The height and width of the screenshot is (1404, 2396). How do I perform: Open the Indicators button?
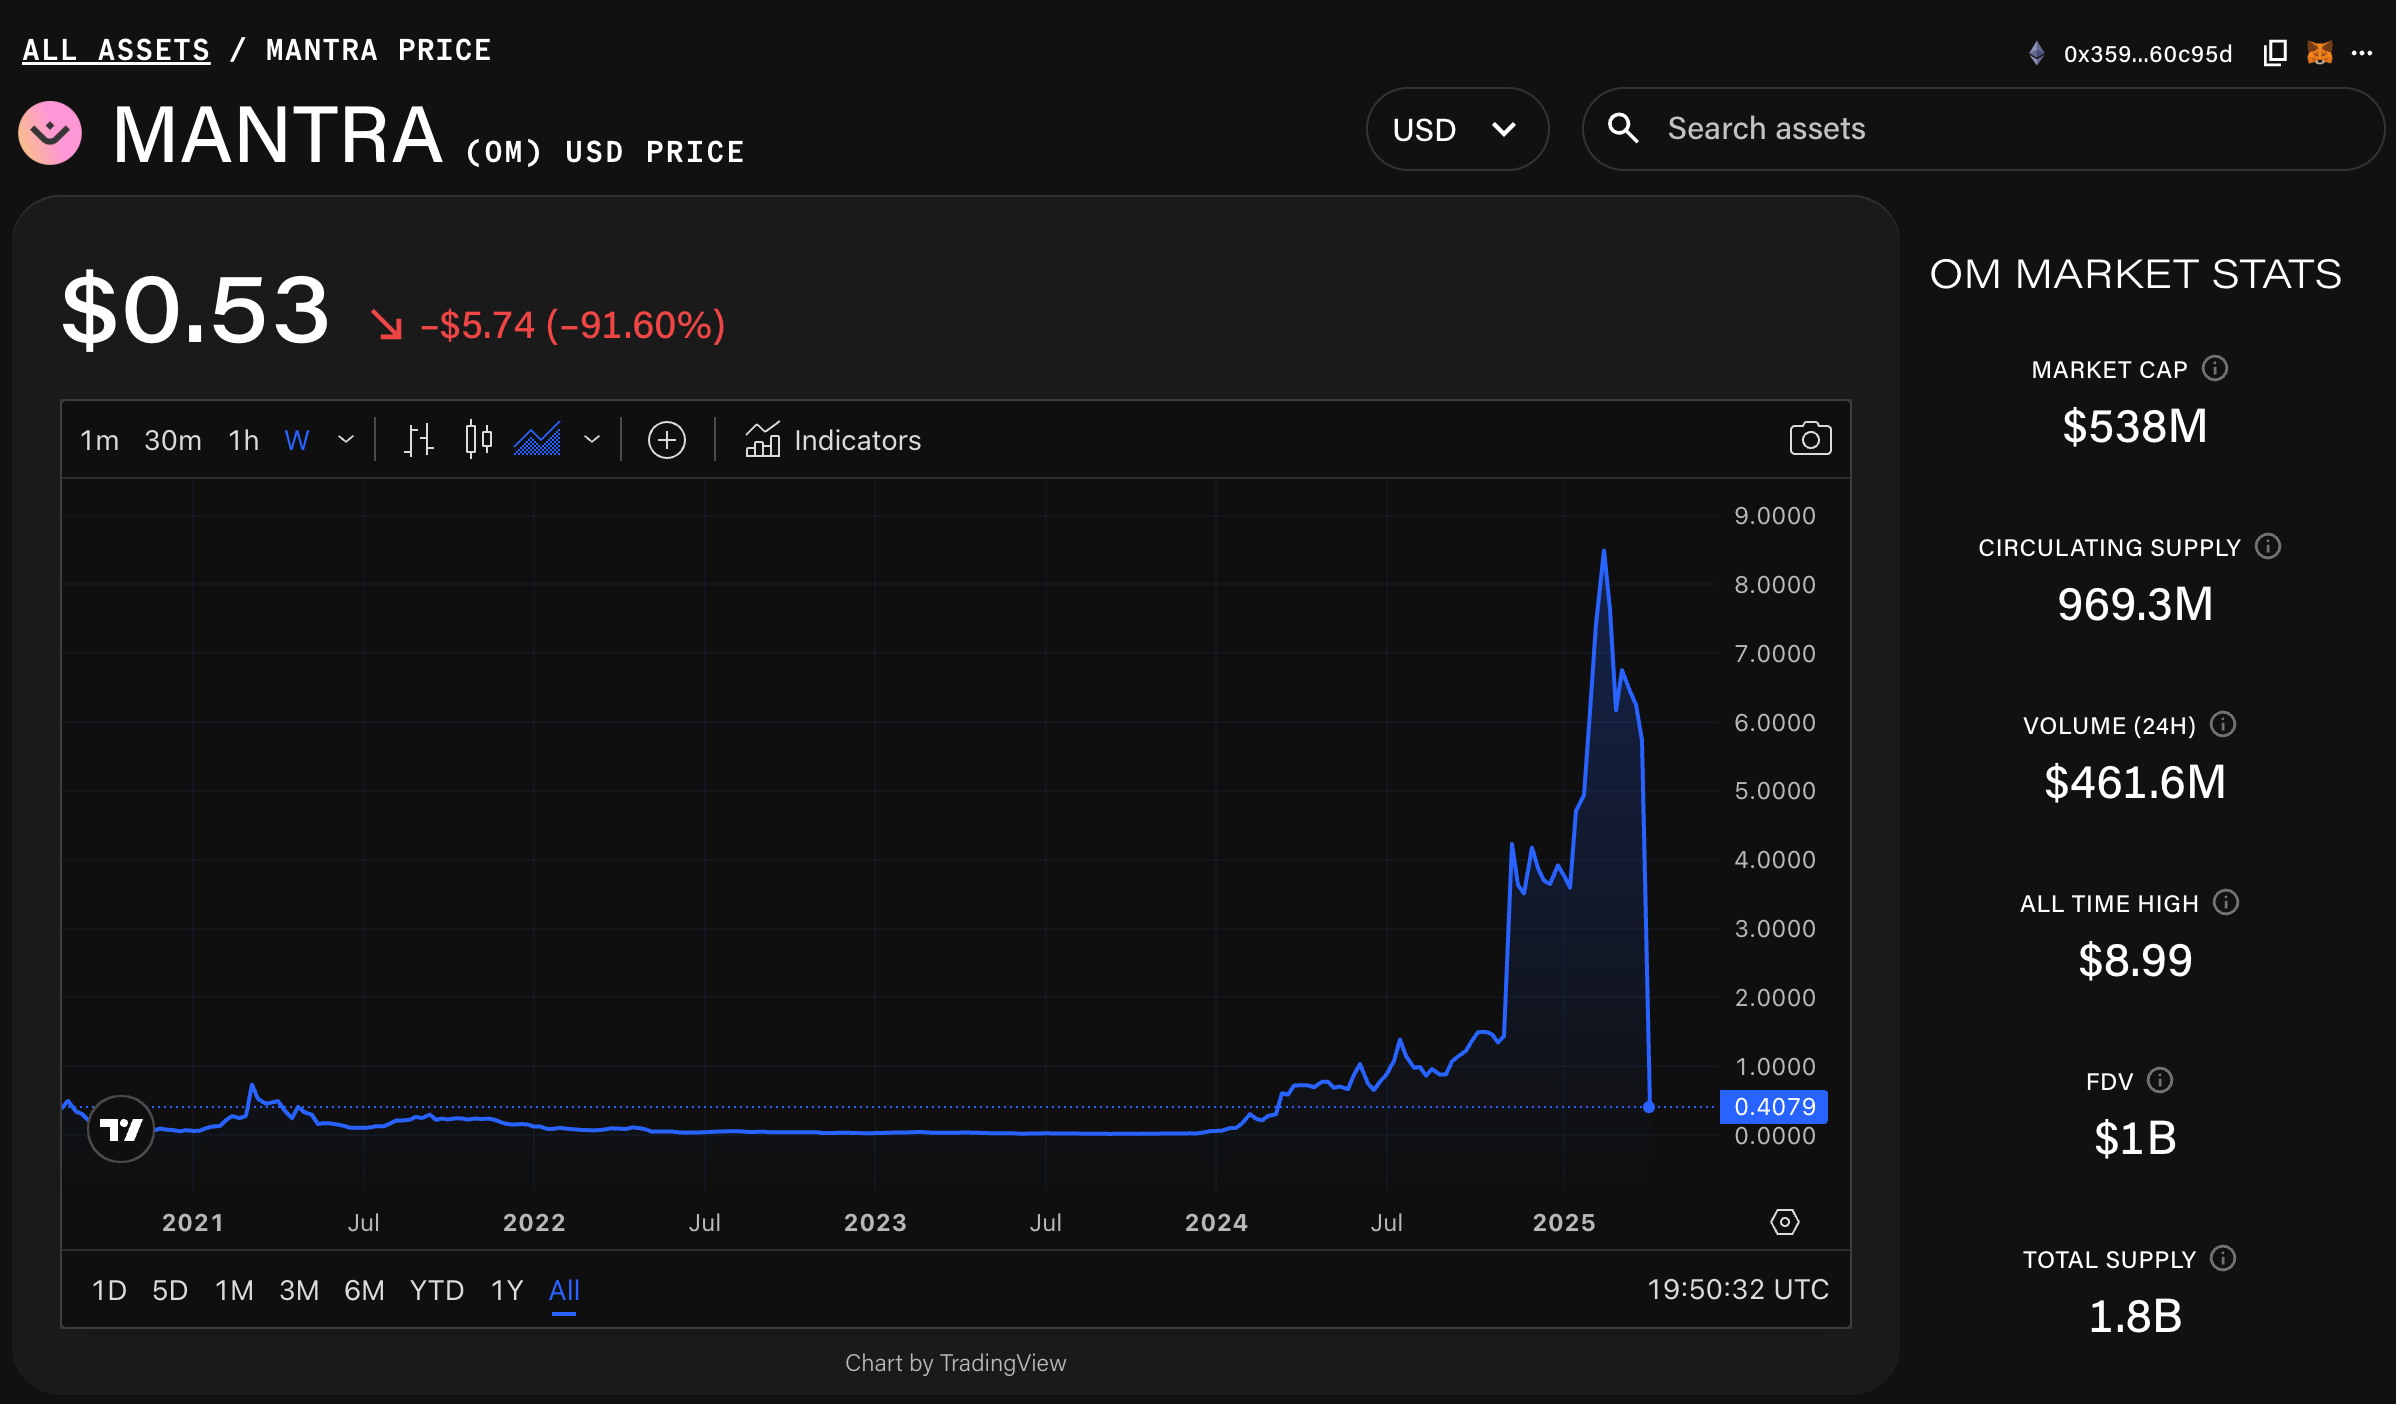[x=833, y=440]
